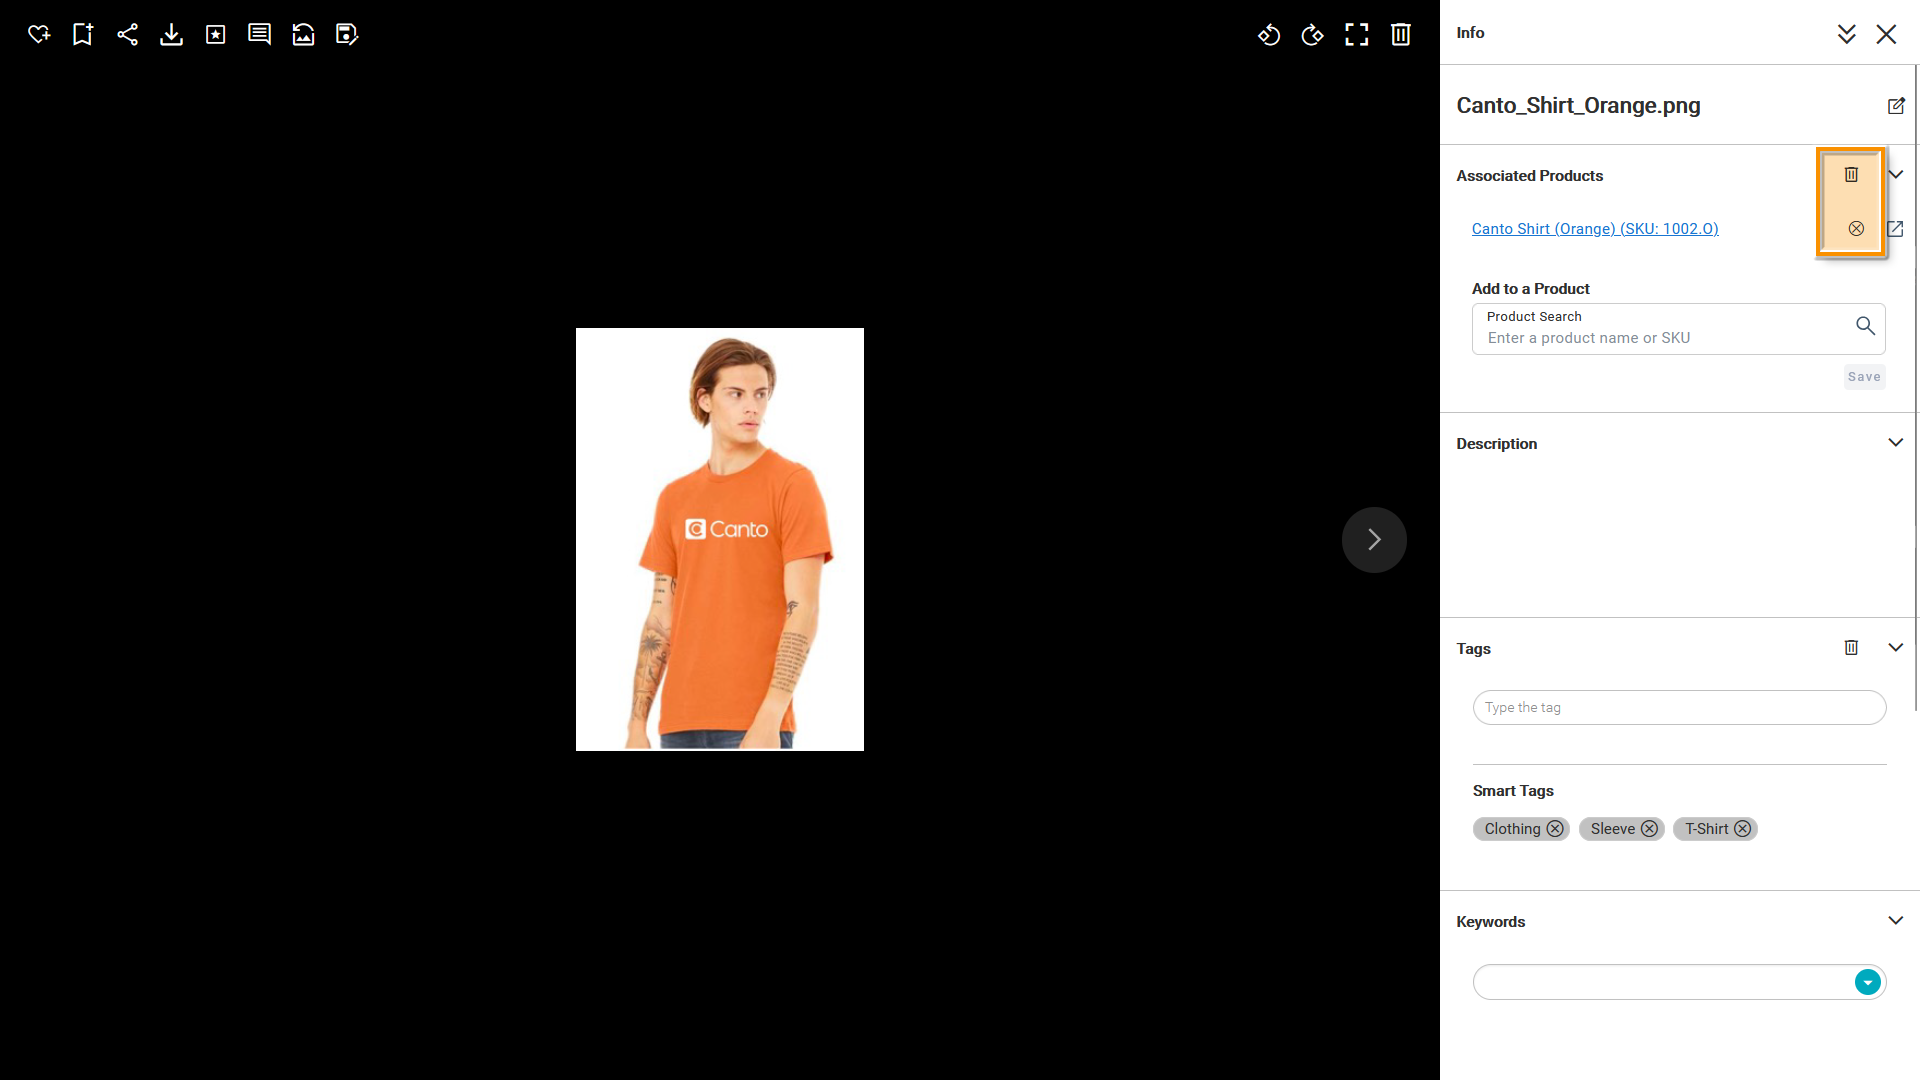Collapse the Description section
This screenshot has width=1920, height=1080.
(1895, 443)
